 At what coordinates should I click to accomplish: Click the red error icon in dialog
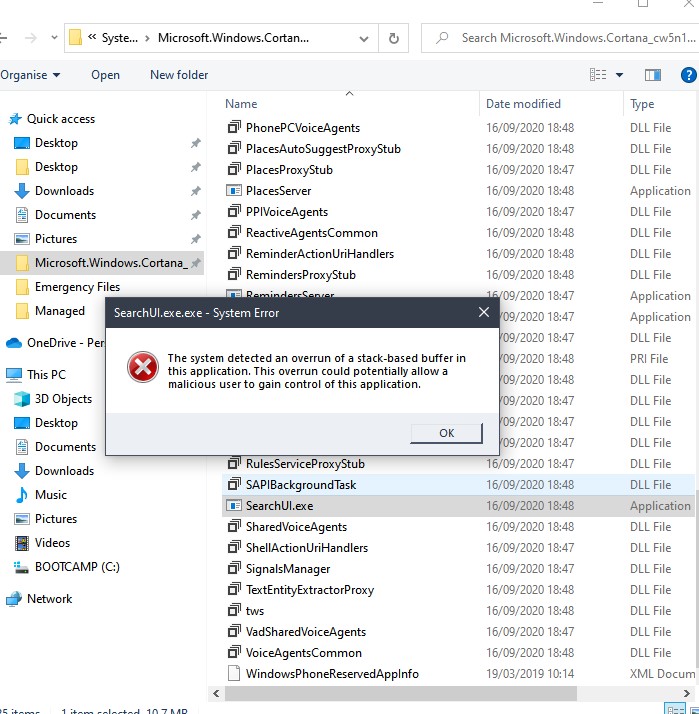tap(143, 367)
